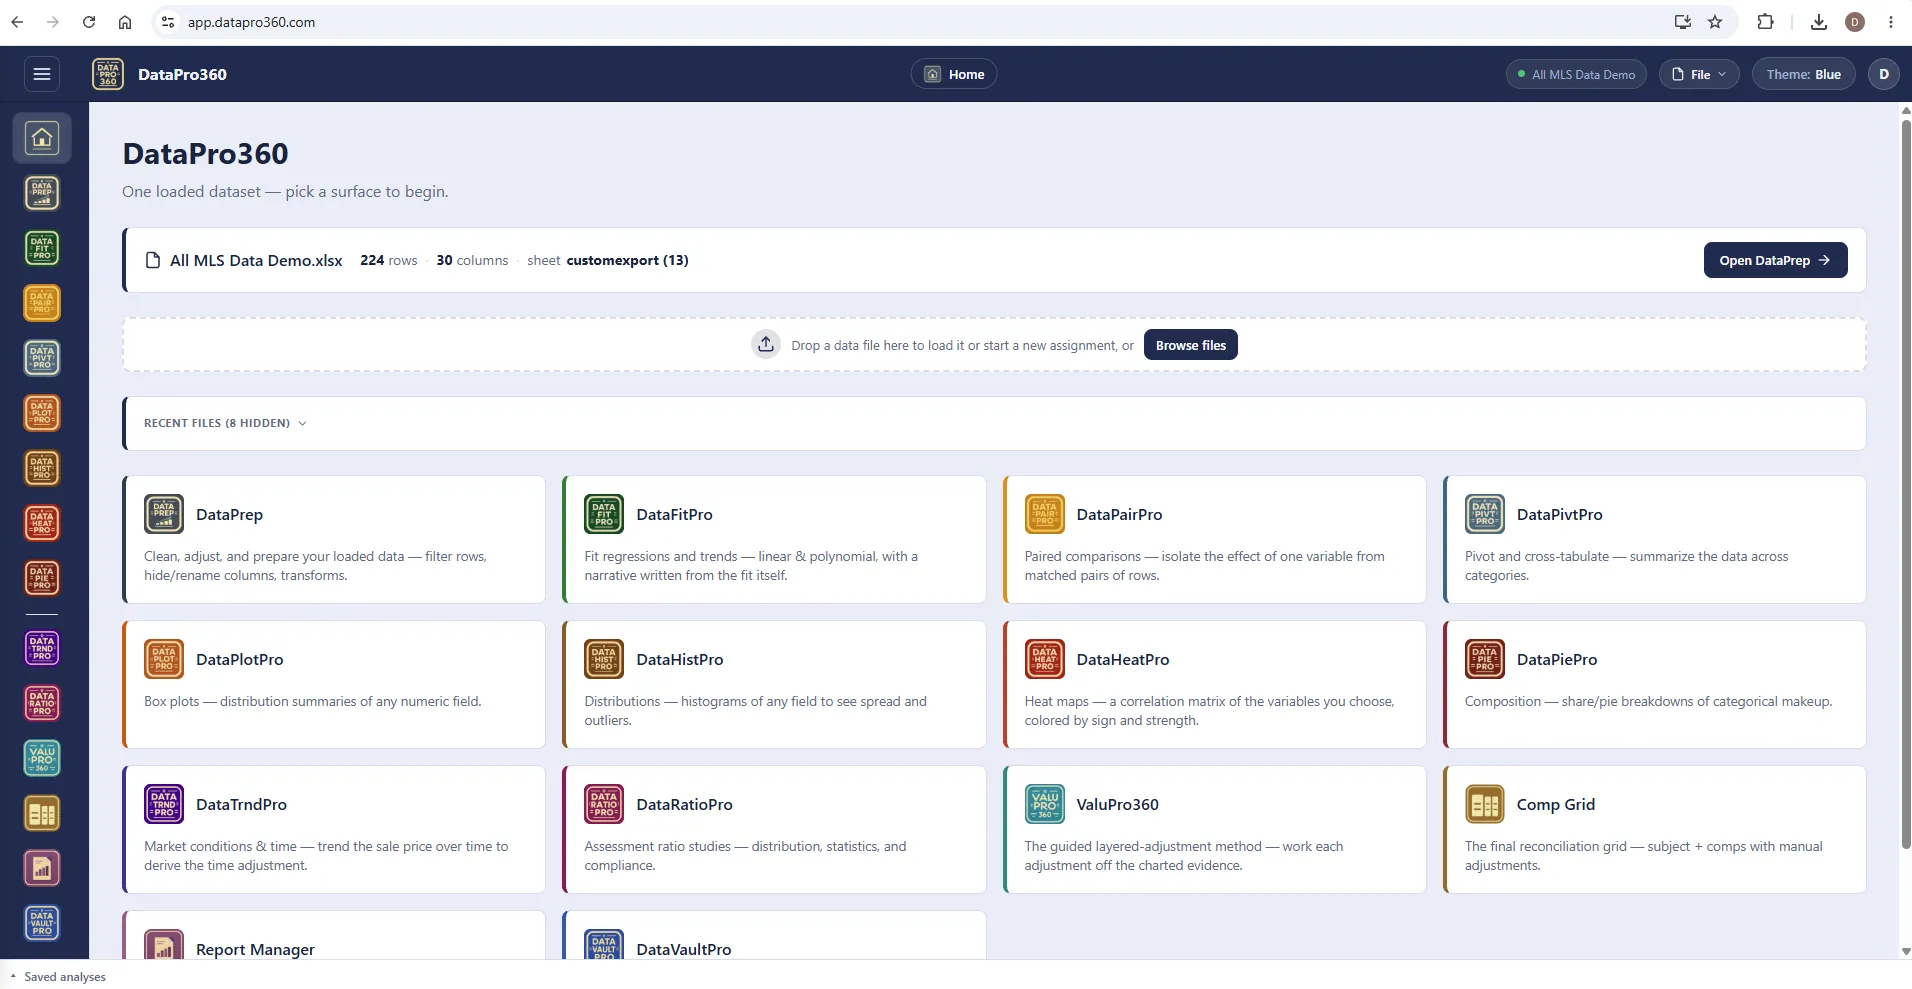Click the DataPro360 logo in the header
This screenshot has height=989, width=1912.
(108, 74)
